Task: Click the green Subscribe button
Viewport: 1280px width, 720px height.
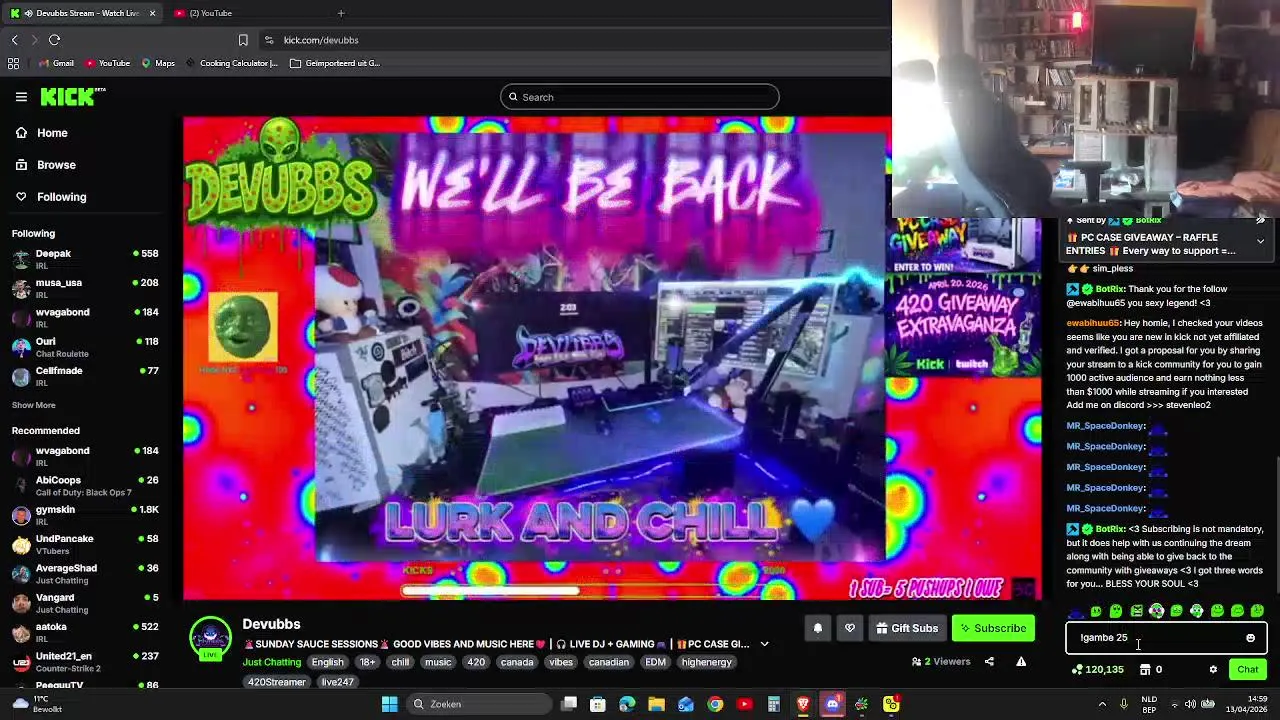Action: pos(993,628)
